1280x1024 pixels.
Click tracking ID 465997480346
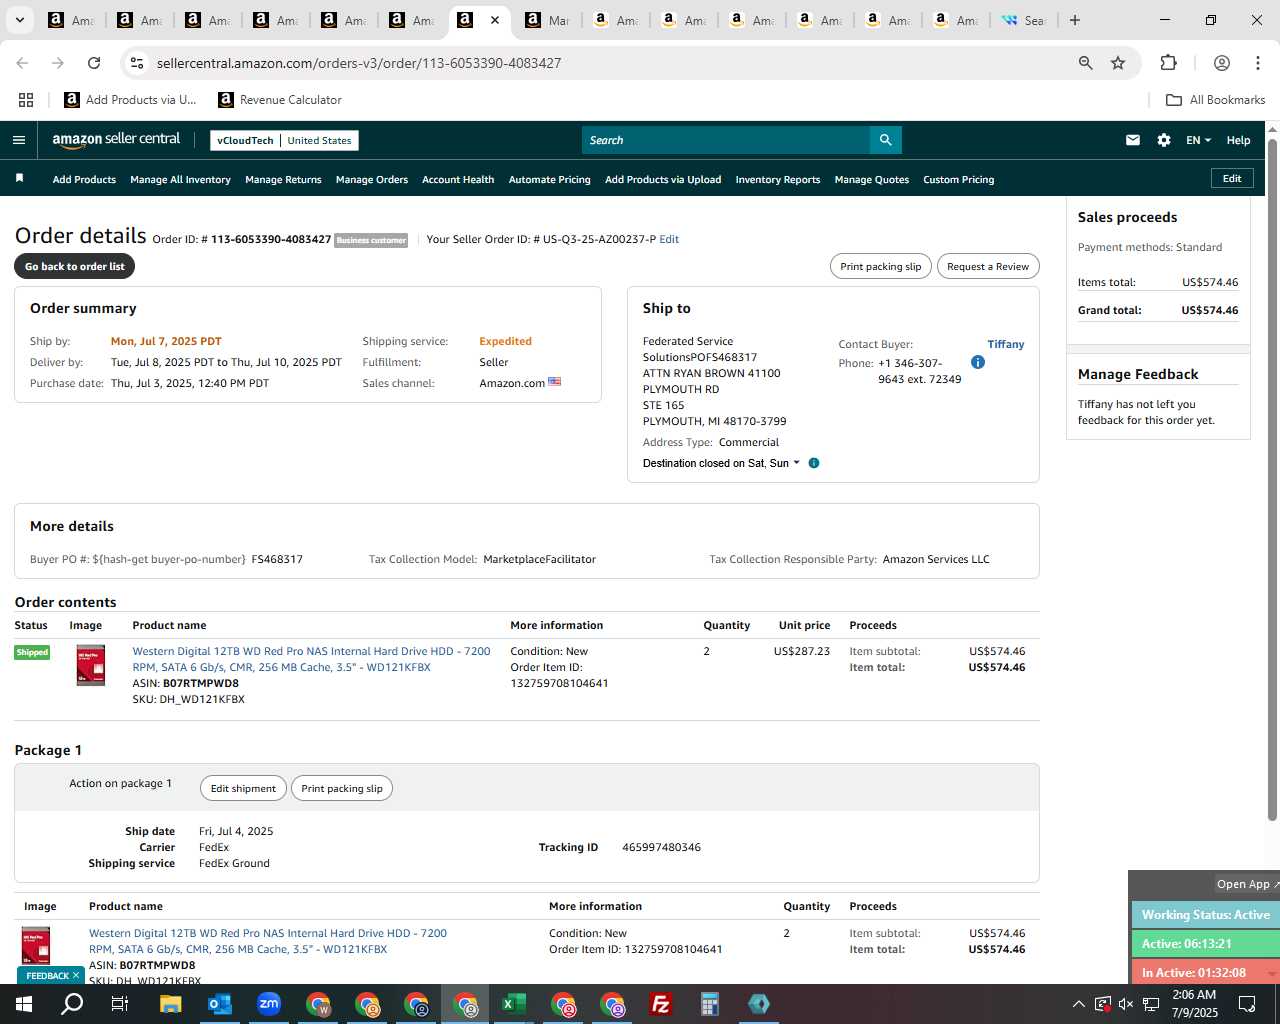(661, 847)
